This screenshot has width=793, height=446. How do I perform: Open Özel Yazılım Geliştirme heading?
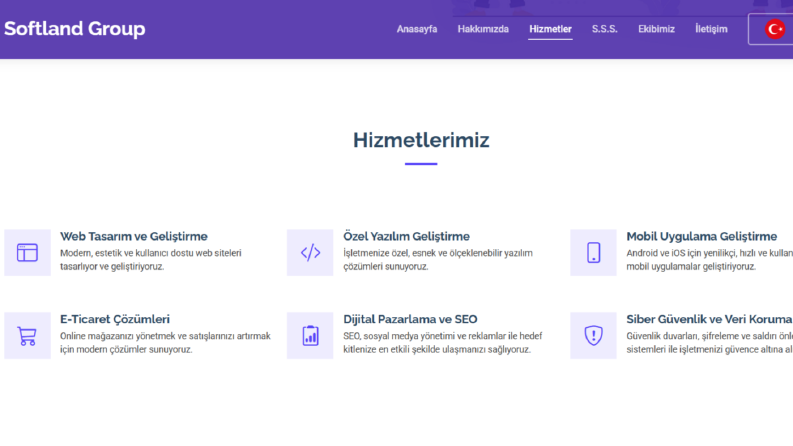406,237
